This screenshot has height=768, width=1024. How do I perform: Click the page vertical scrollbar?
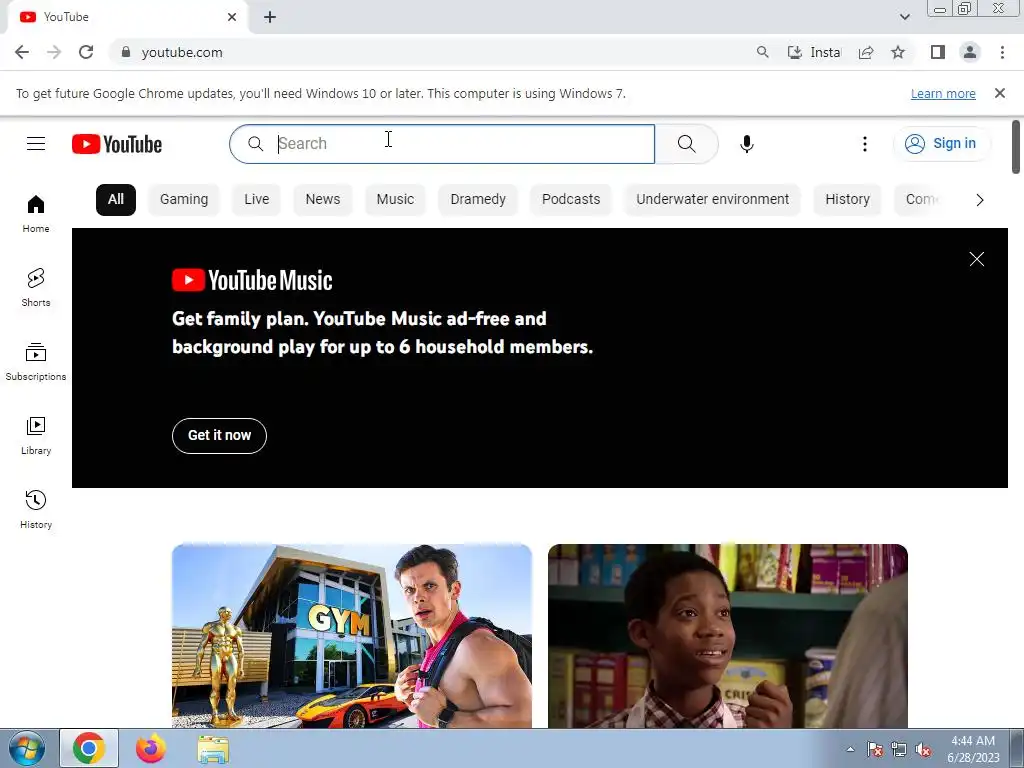pyautogui.click(x=1016, y=148)
